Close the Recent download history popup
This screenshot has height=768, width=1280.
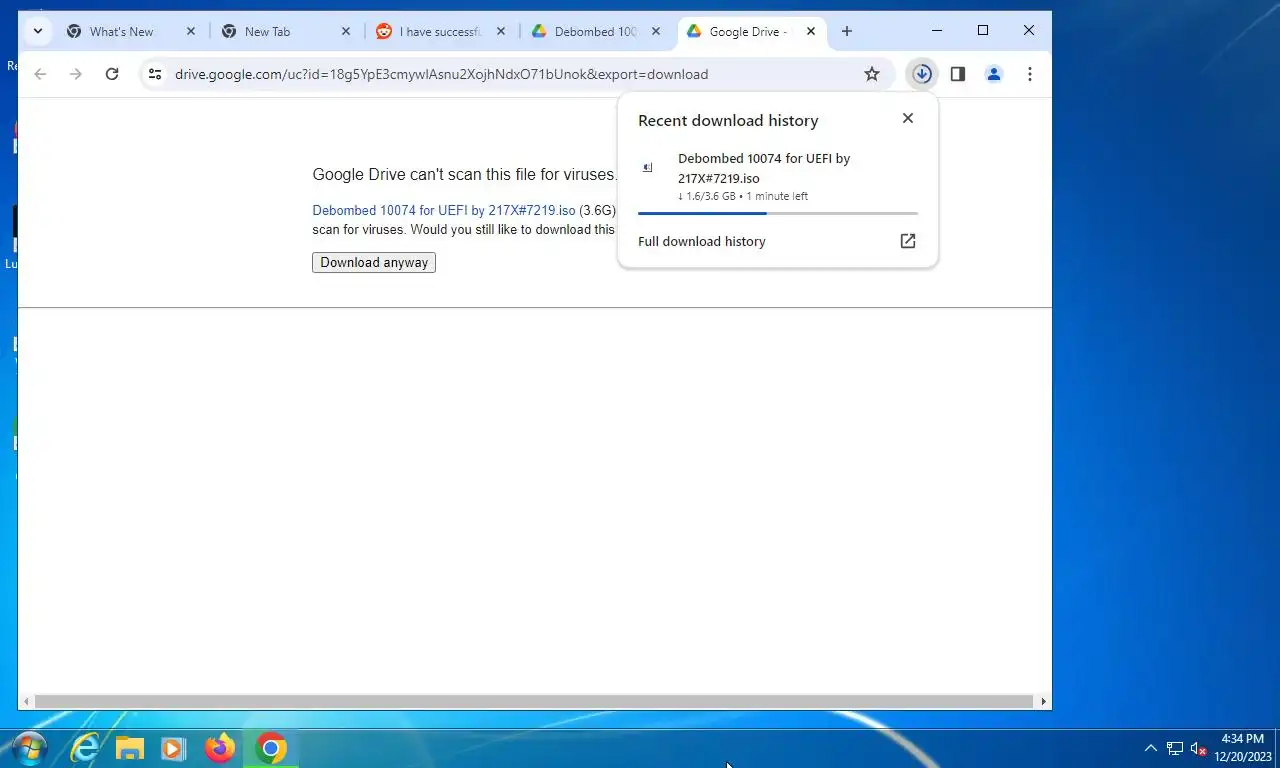click(x=908, y=118)
